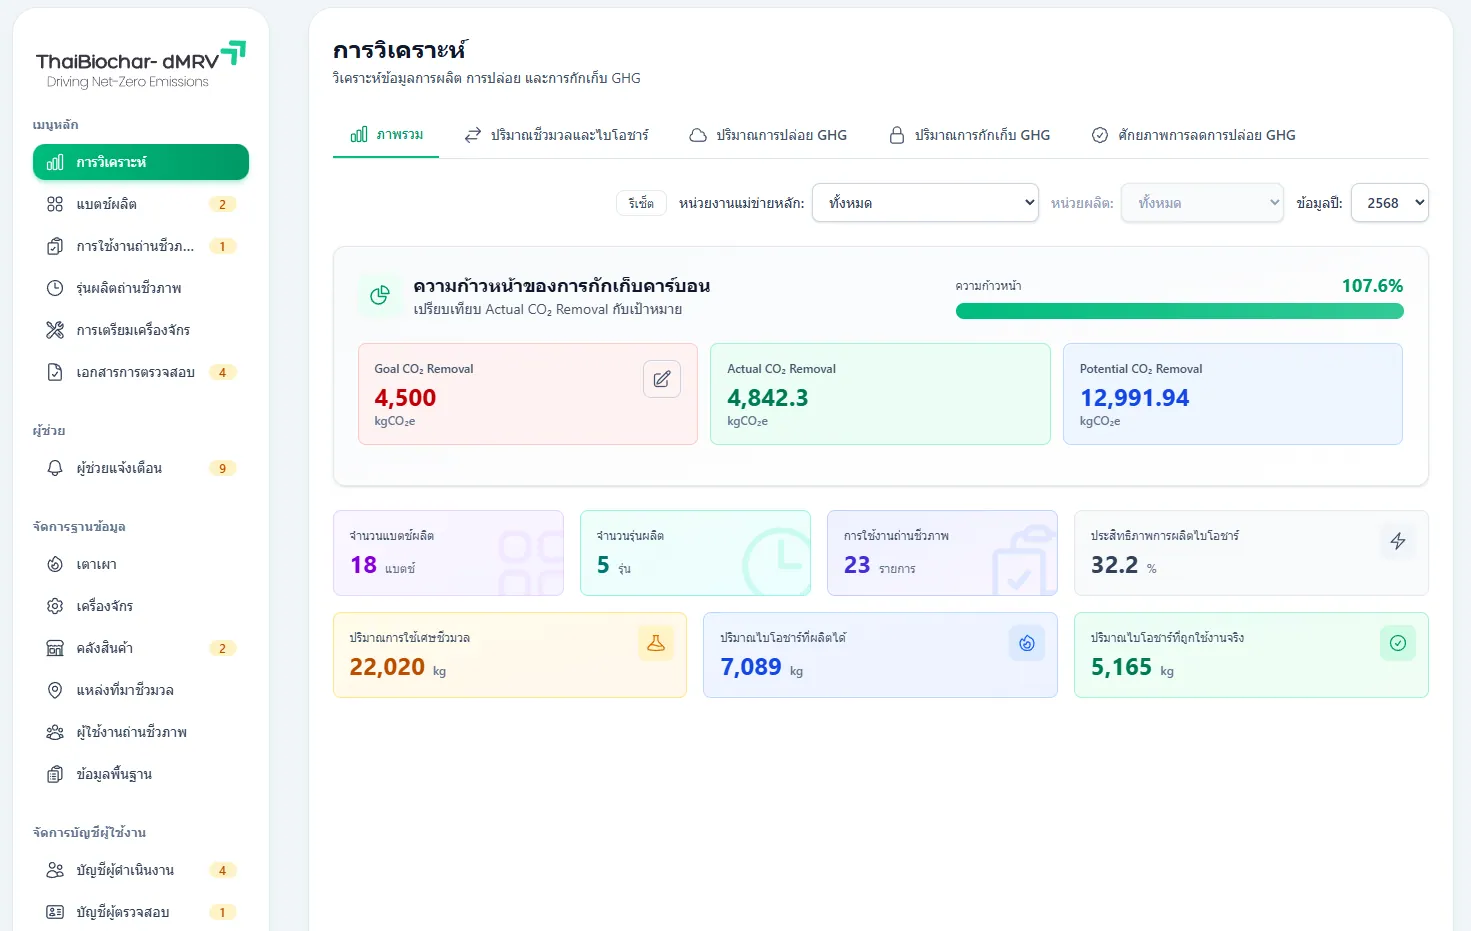Screen dimensions: 1471x931
Task: Click the people icon beside ผู้ใช้งานถ่านชีวภาพ
Action: point(55,732)
